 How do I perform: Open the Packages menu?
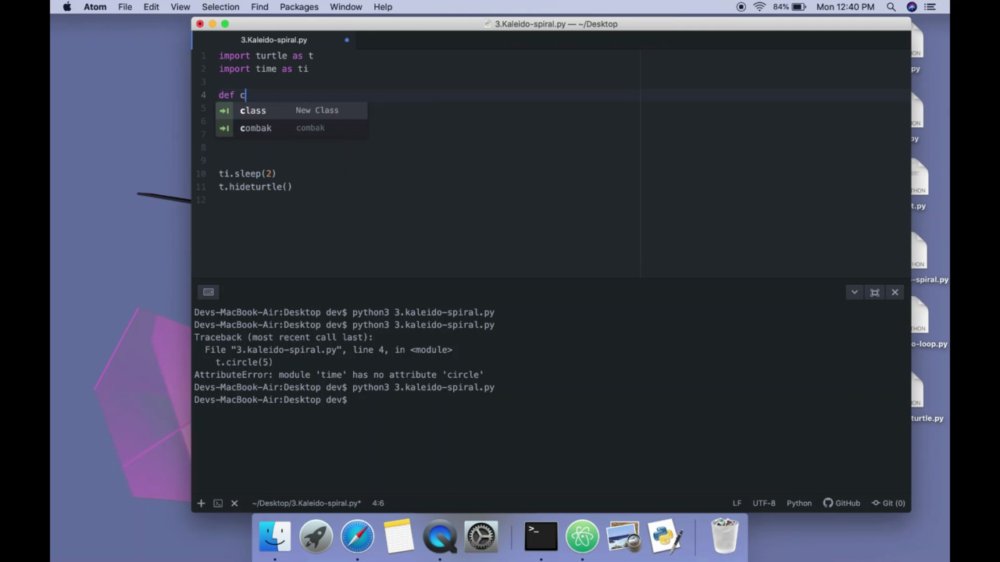pos(298,7)
